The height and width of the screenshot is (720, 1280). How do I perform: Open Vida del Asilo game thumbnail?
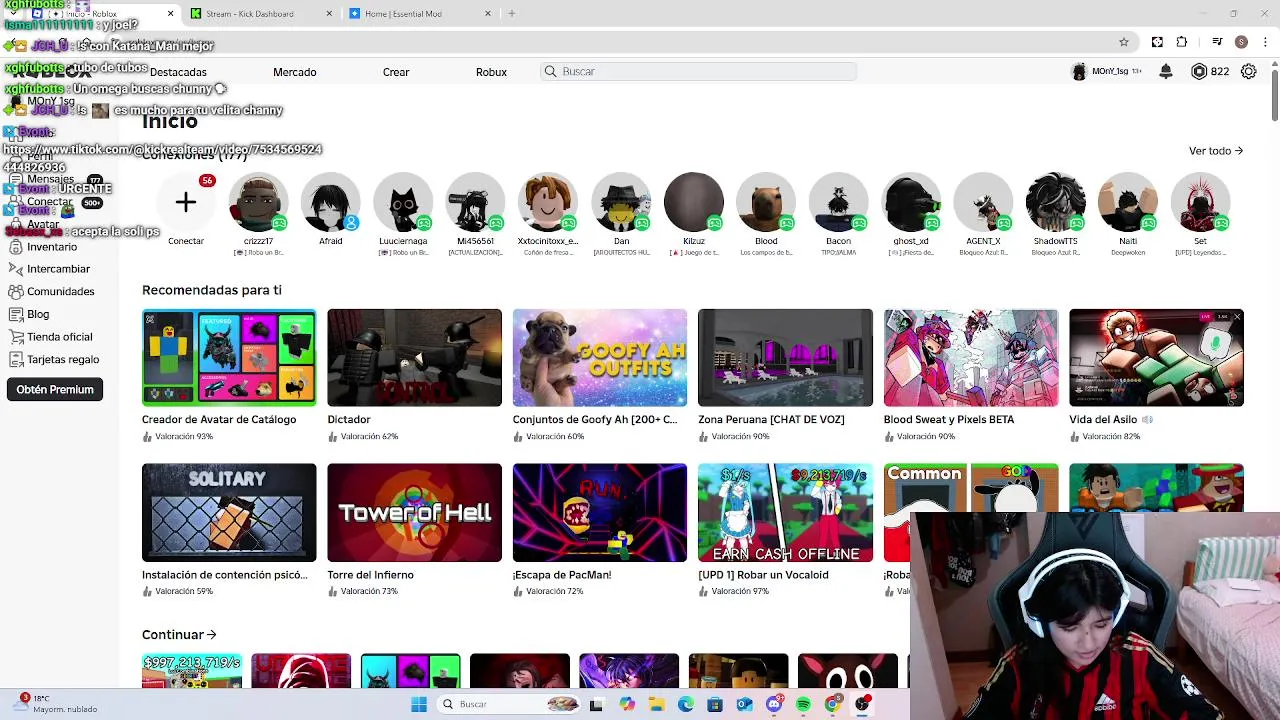[1156, 358]
